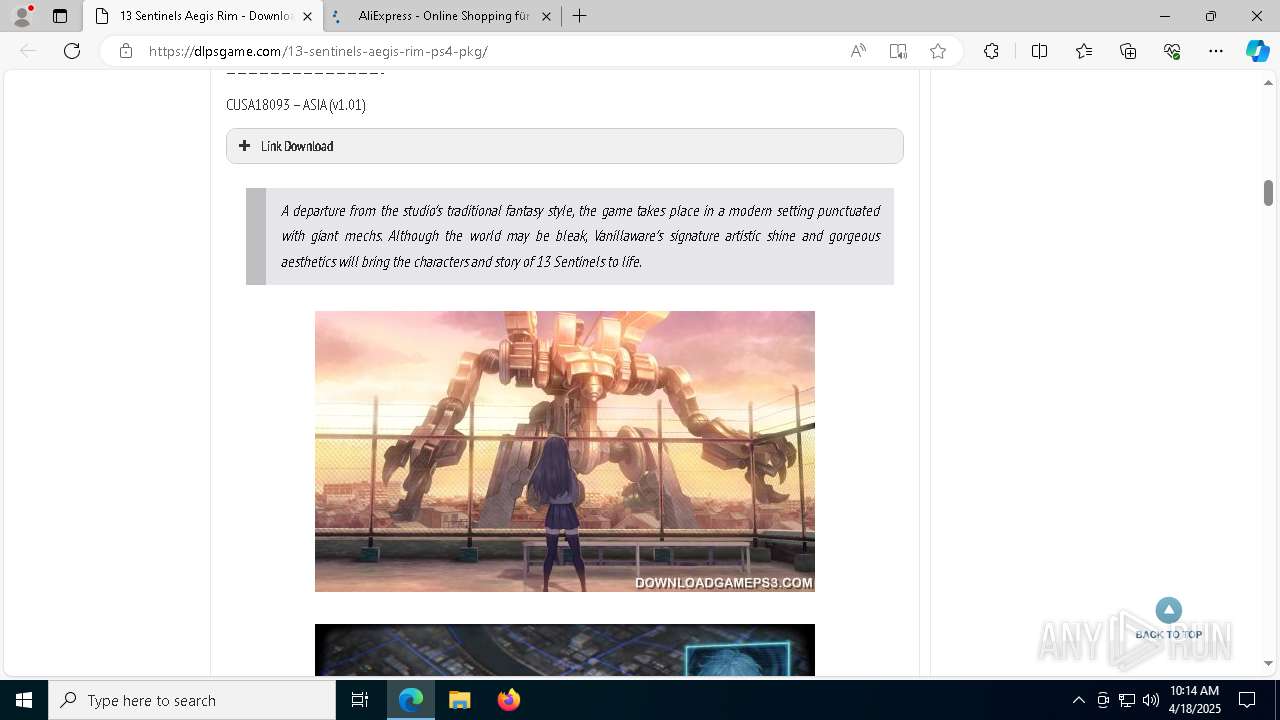Viewport: 1280px width, 720px height.
Task: Open Immersive Reader icon
Action: coord(898,51)
